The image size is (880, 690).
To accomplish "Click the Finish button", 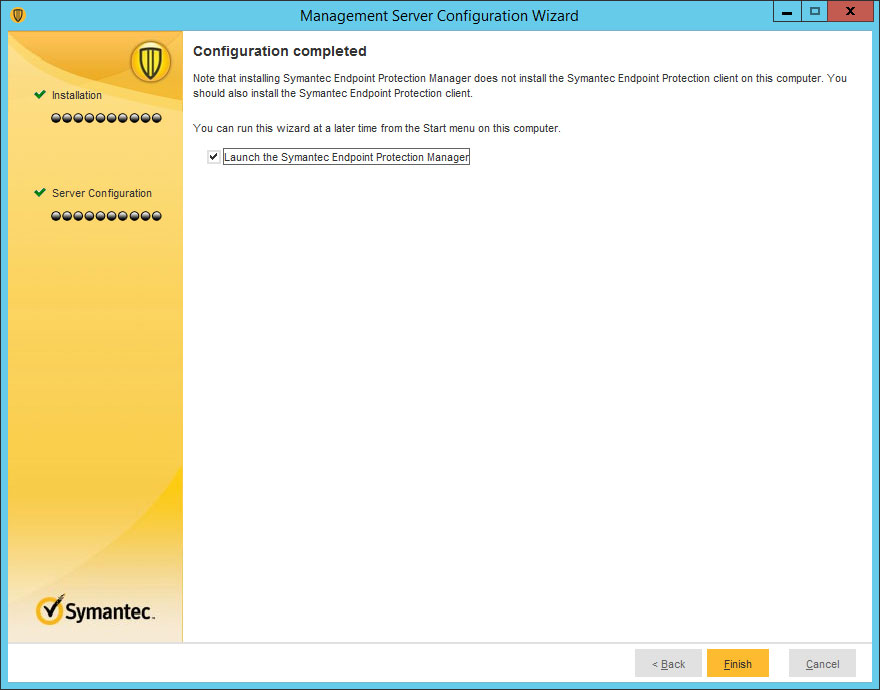I will pos(737,664).
